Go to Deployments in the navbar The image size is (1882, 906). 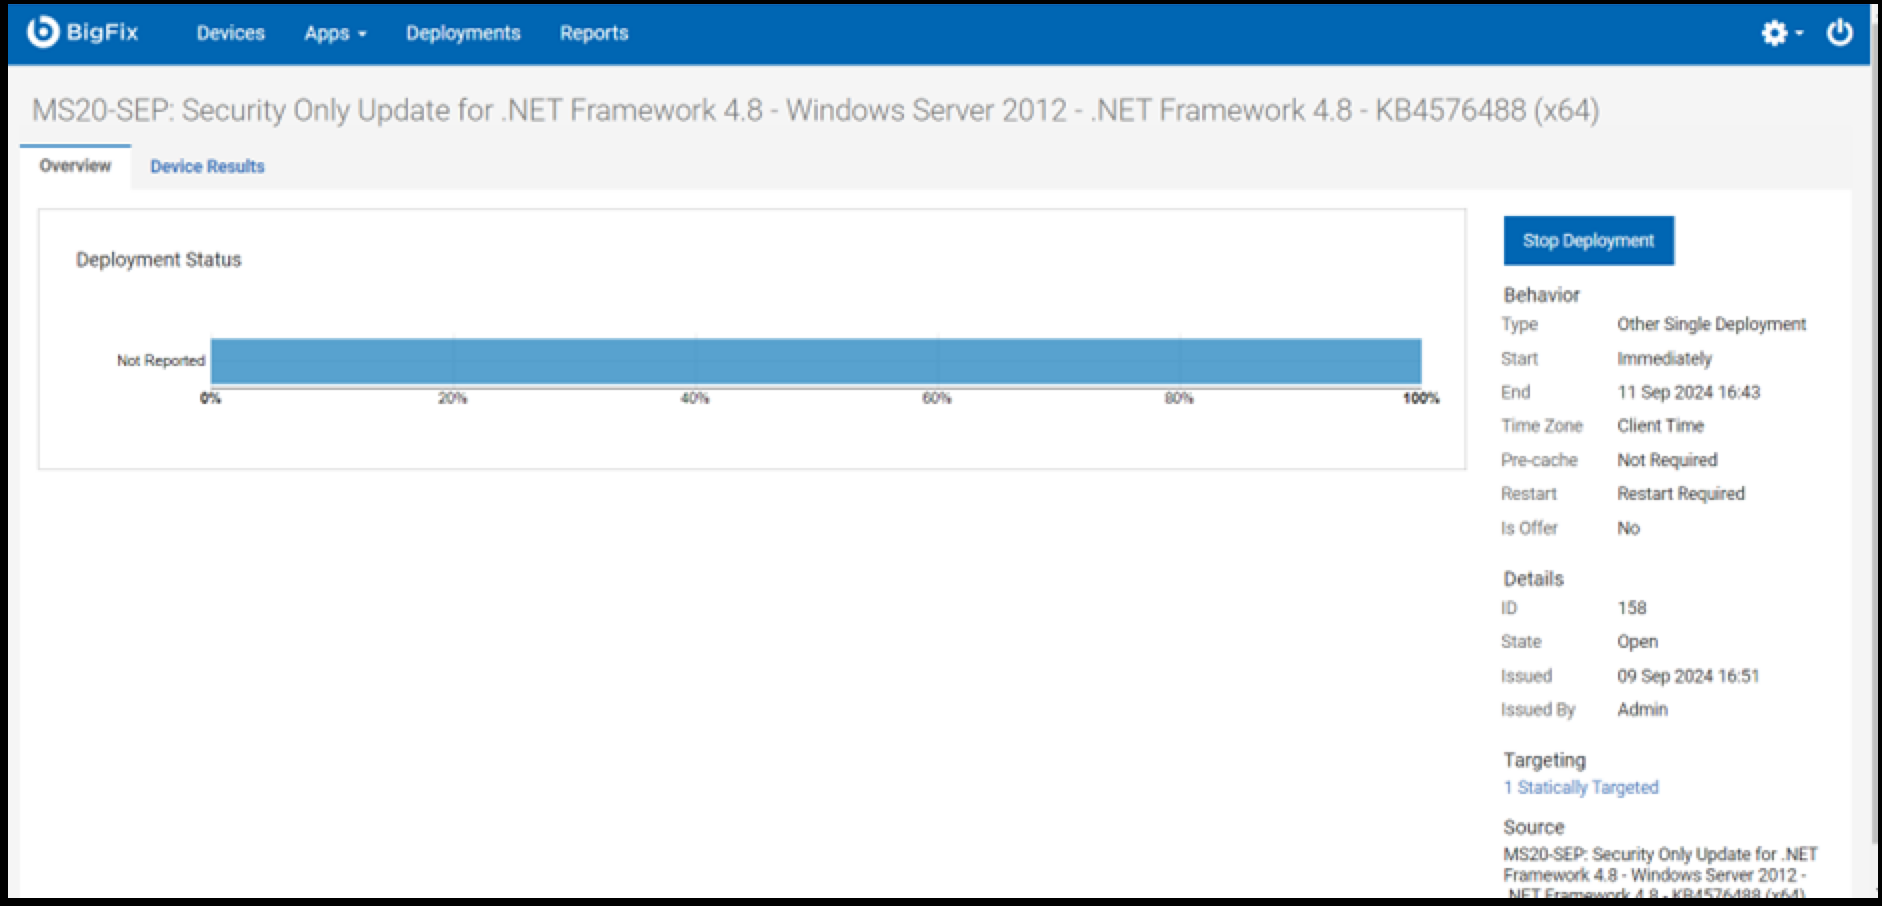click(x=463, y=33)
